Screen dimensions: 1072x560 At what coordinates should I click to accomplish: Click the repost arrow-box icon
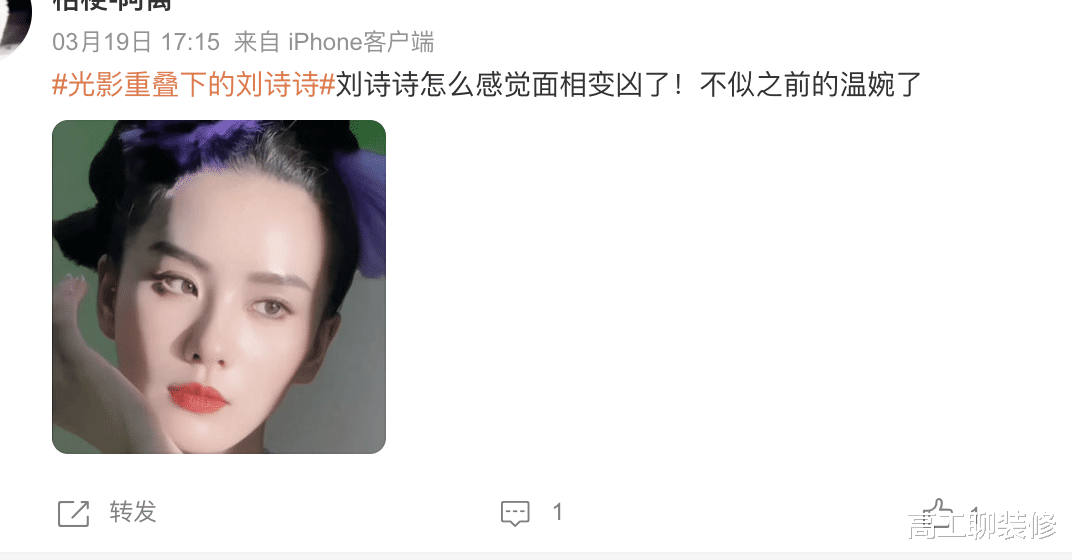click(x=73, y=514)
